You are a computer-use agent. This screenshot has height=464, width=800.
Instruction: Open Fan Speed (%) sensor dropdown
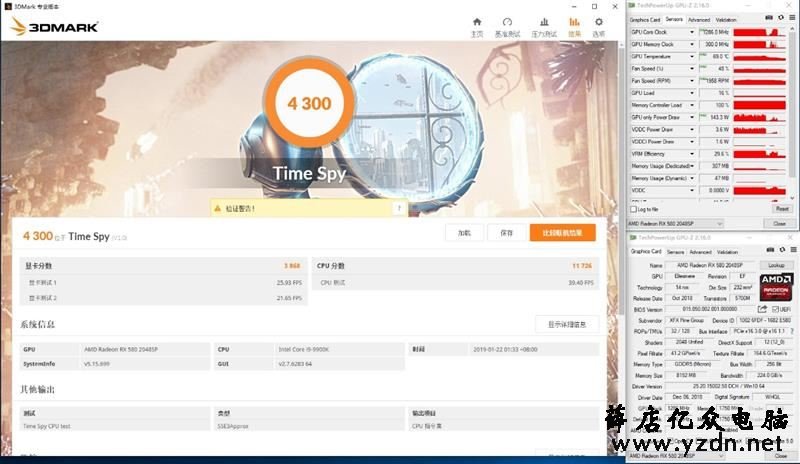[692, 68]
